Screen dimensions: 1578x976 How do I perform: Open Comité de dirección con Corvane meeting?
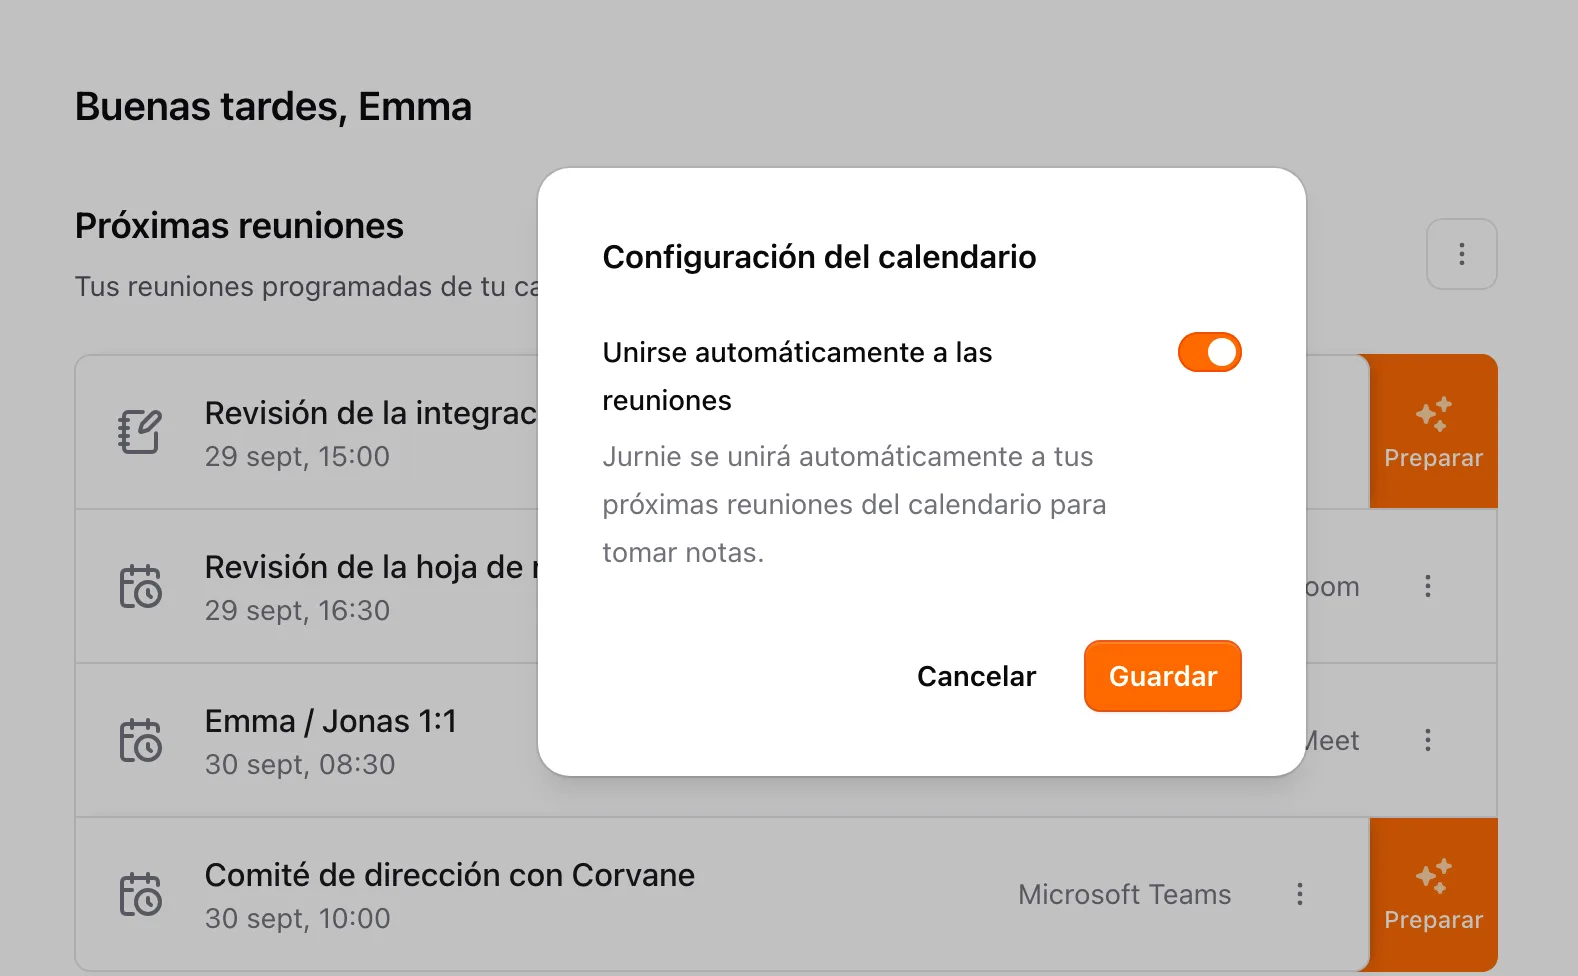coord(450,875)
